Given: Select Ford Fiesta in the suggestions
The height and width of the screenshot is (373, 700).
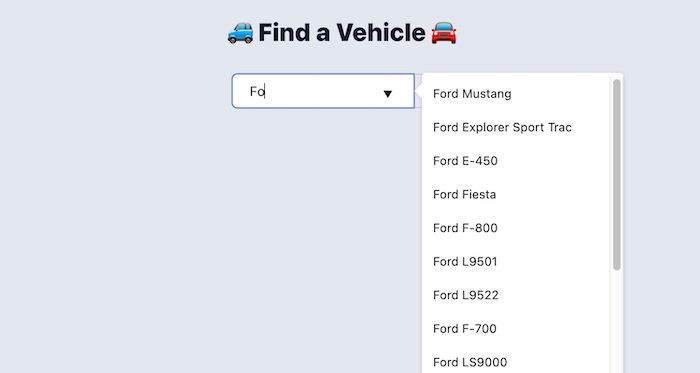Looking at the screenshot, I should click(x=516, y=195).
